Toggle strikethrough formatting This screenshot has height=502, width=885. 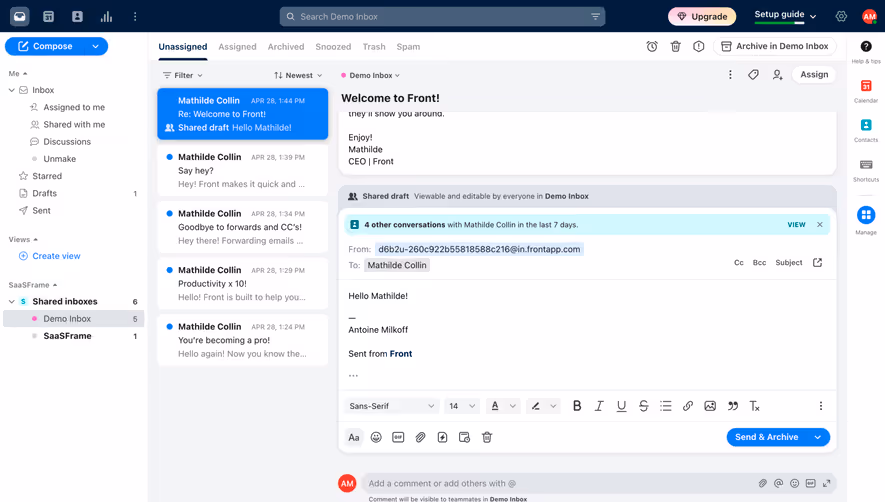coord(643,405)
